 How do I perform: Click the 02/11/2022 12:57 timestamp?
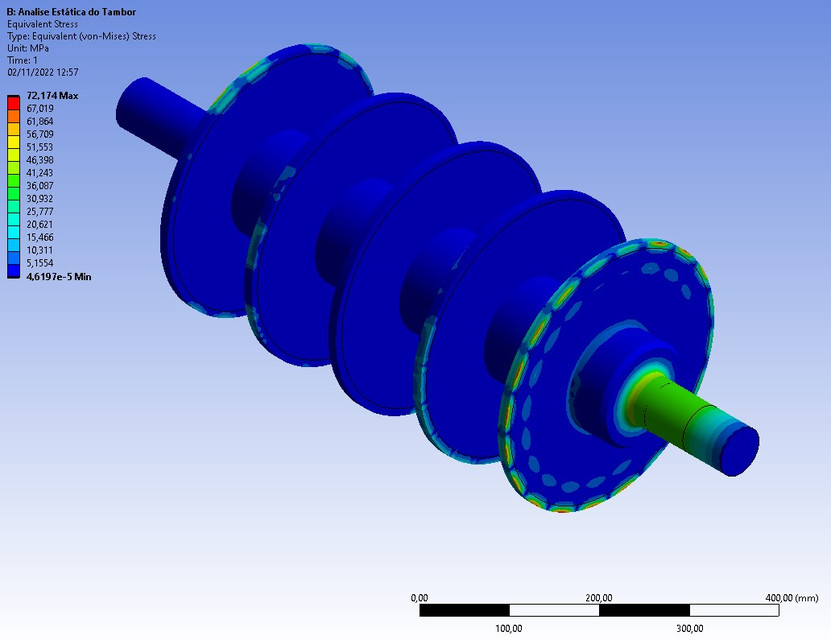(44, 72)
